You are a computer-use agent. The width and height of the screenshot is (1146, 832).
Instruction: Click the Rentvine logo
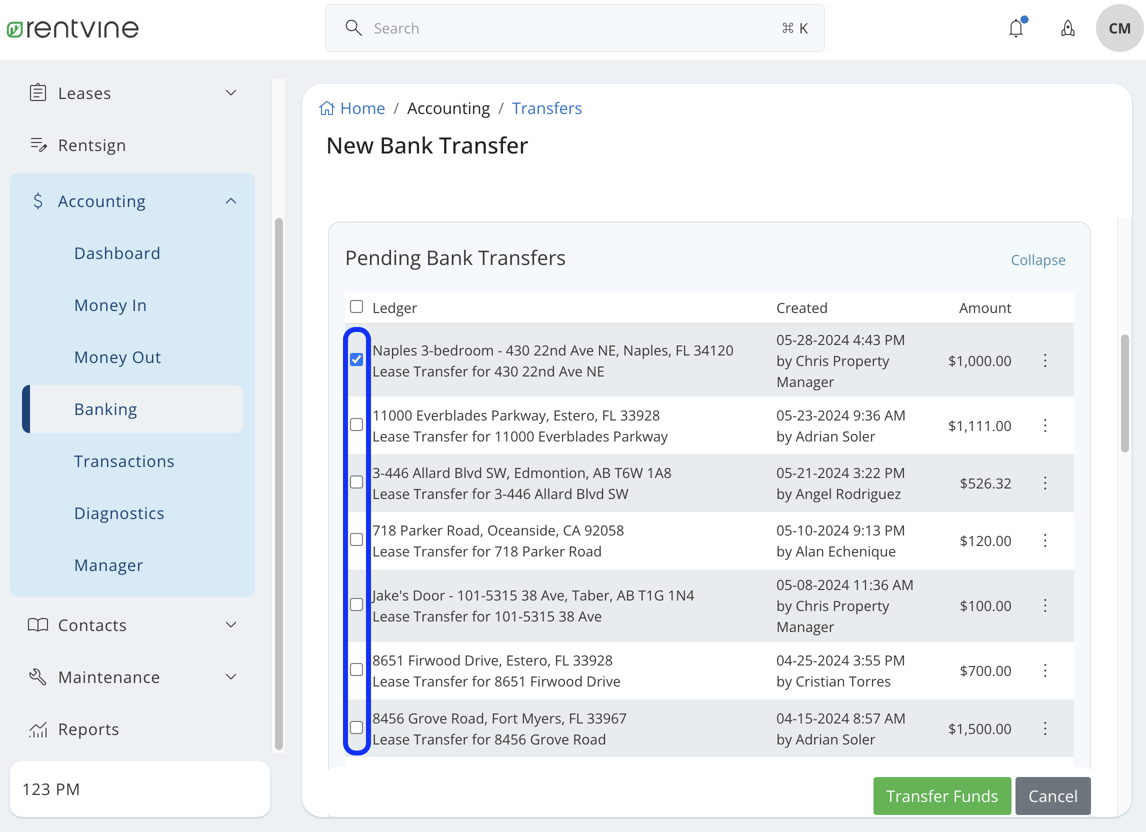tap(72, 28)
